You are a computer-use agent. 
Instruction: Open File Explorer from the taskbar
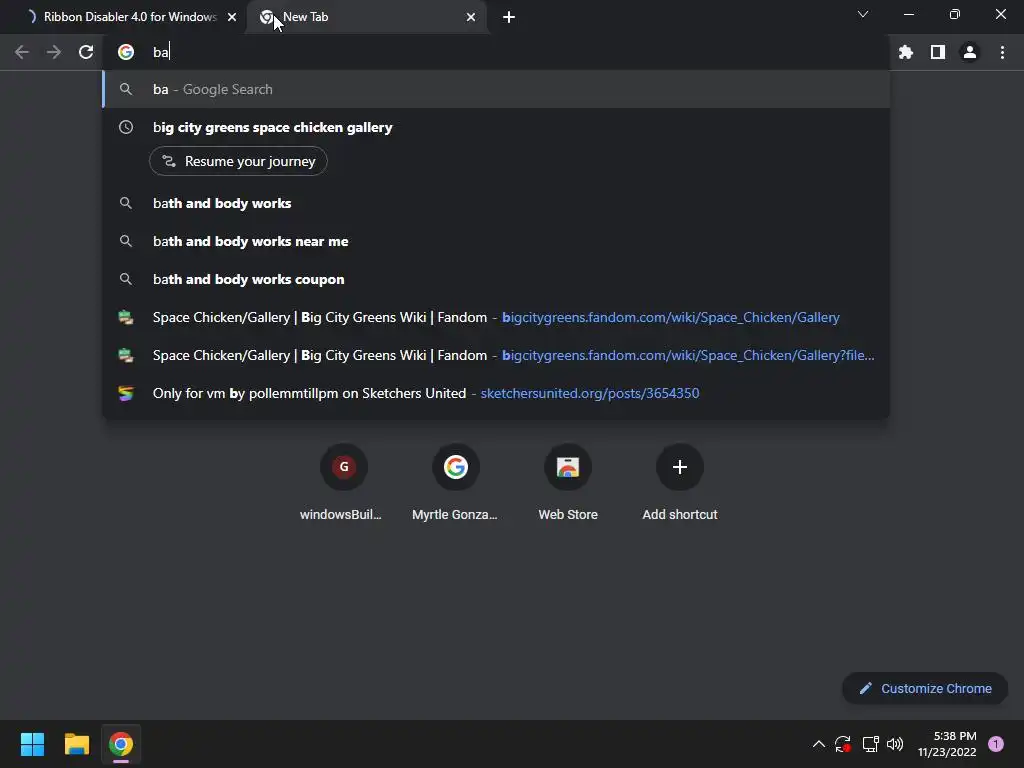[76, 744]
